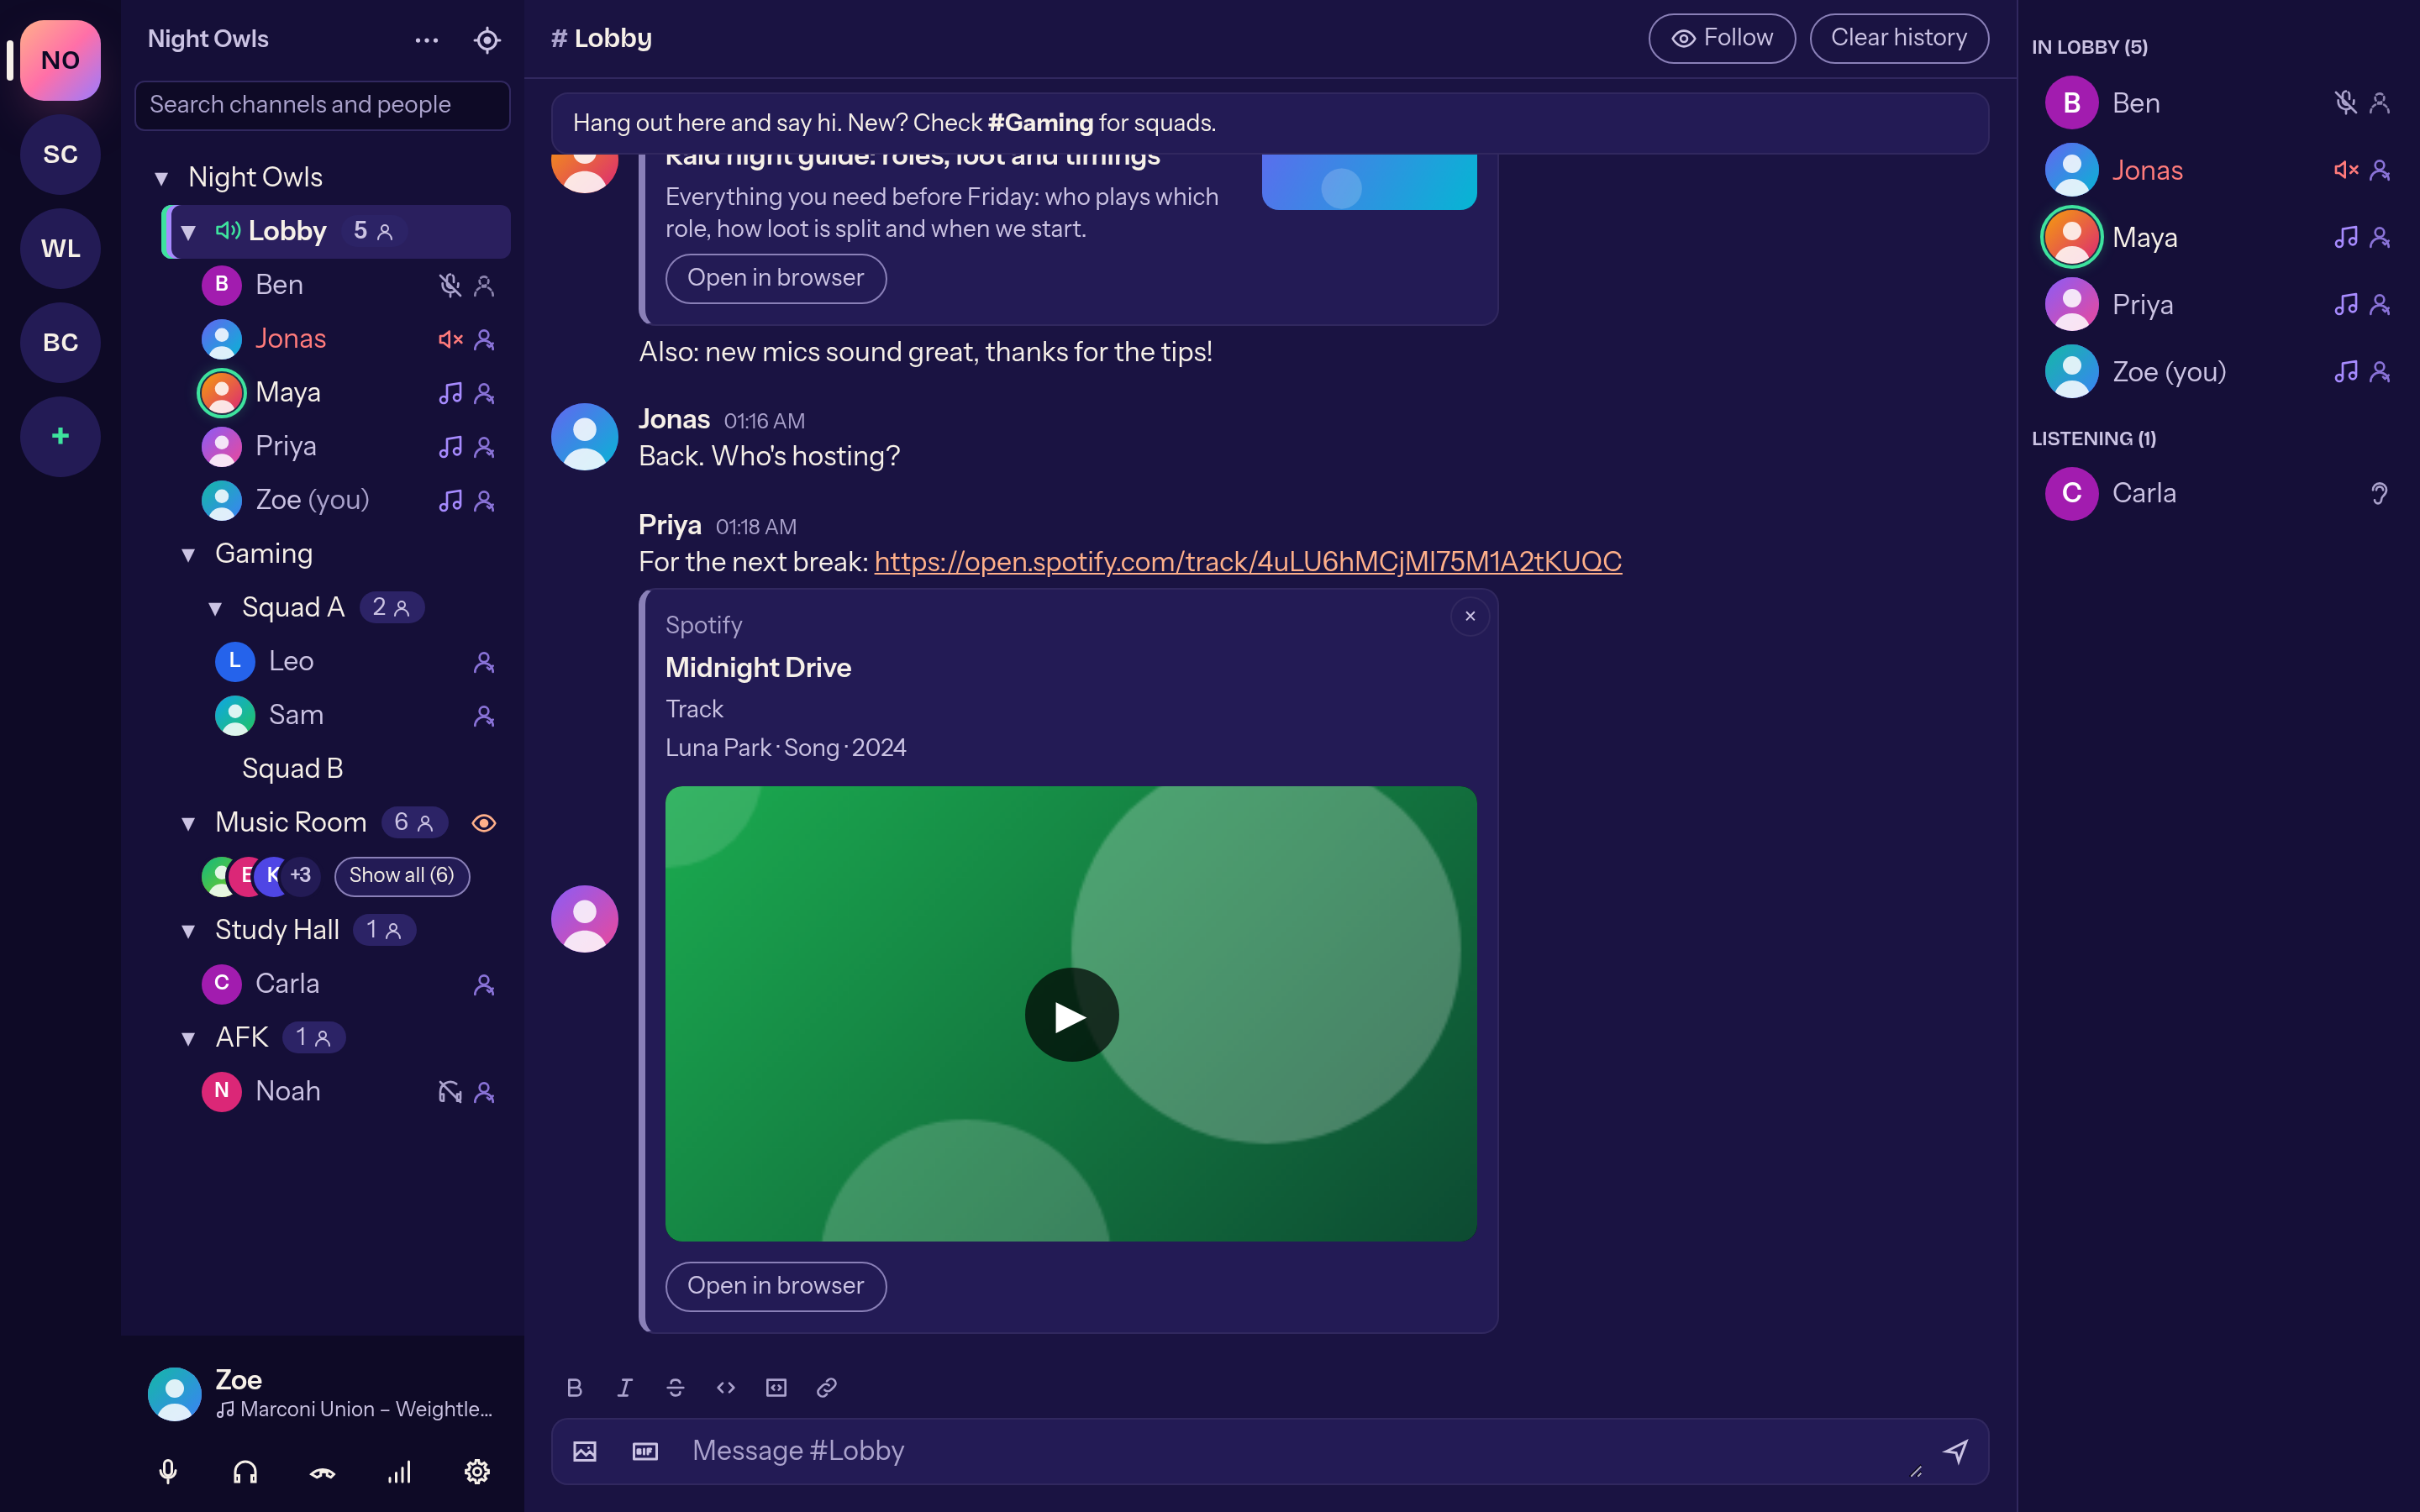This screenshot has width=2420, height=1512.
Task: Collapse the AFK channel
Action: pos(188,1038)
